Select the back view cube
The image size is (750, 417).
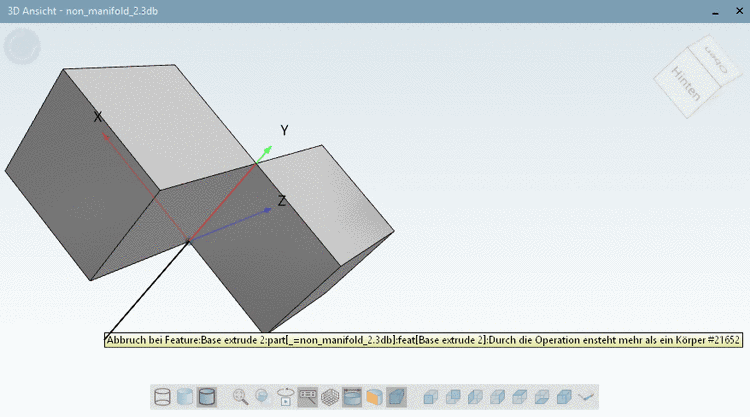[453, 397]
